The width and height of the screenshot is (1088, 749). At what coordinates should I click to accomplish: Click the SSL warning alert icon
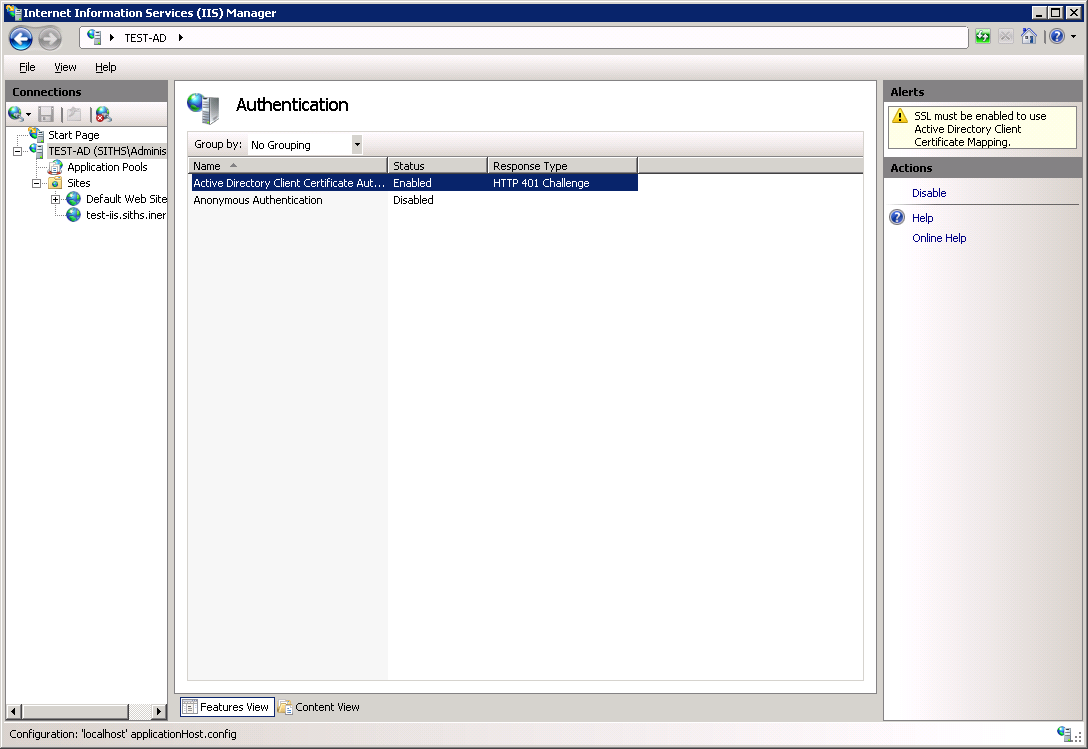(900, 116)
